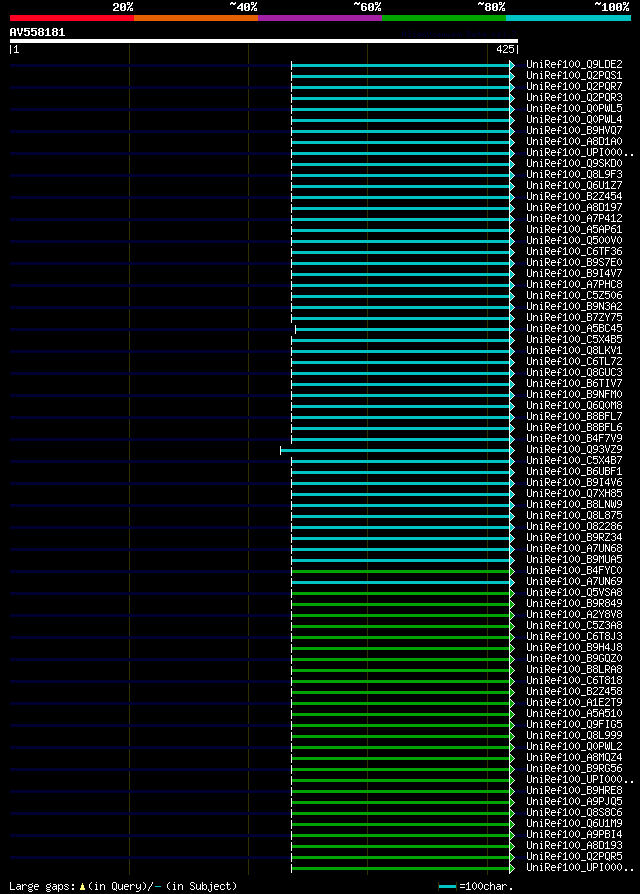This screenshot has height=894, width=640.
Task: Select the UniRef100_B4FYC0 label
Action: (574, 570)
